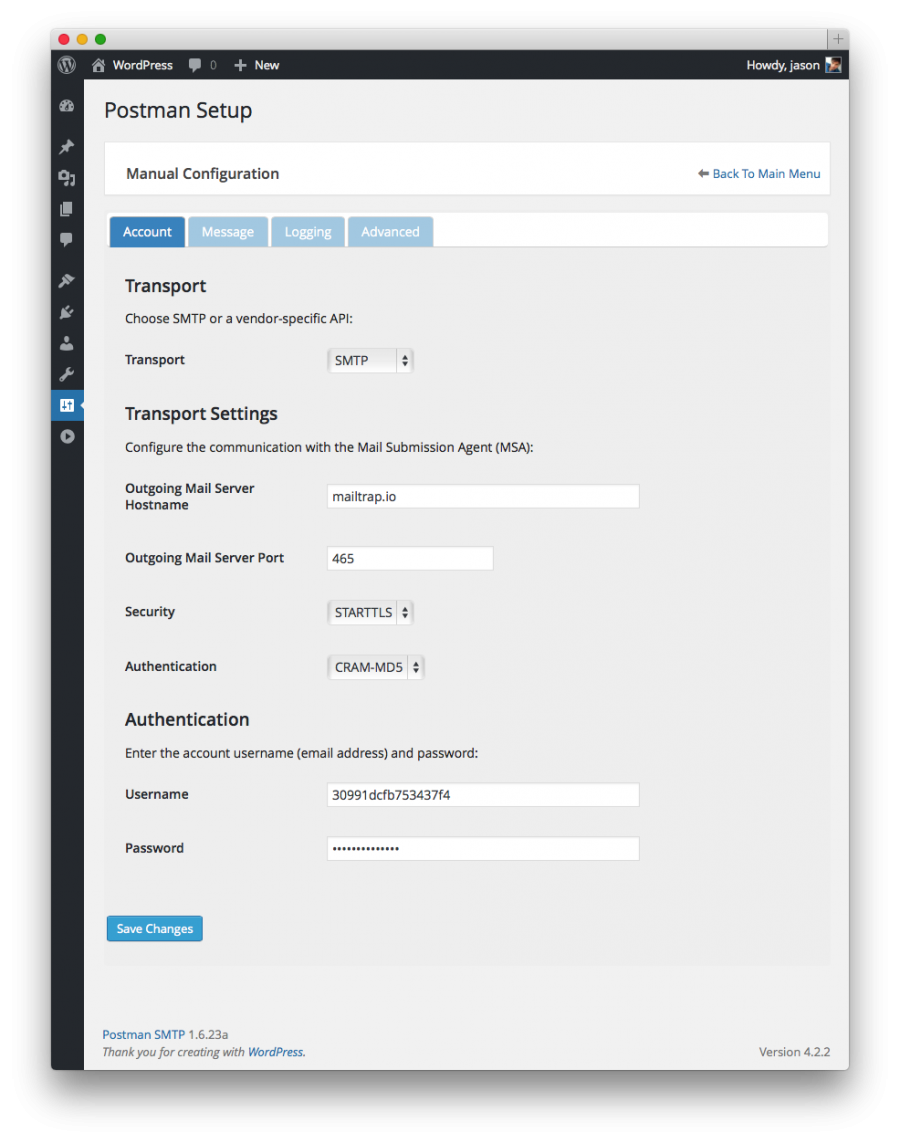900x1143 pixels.
Task: Open the Postman SMTP footer link
Action: pyautogui.click(x=143, y=1034)
